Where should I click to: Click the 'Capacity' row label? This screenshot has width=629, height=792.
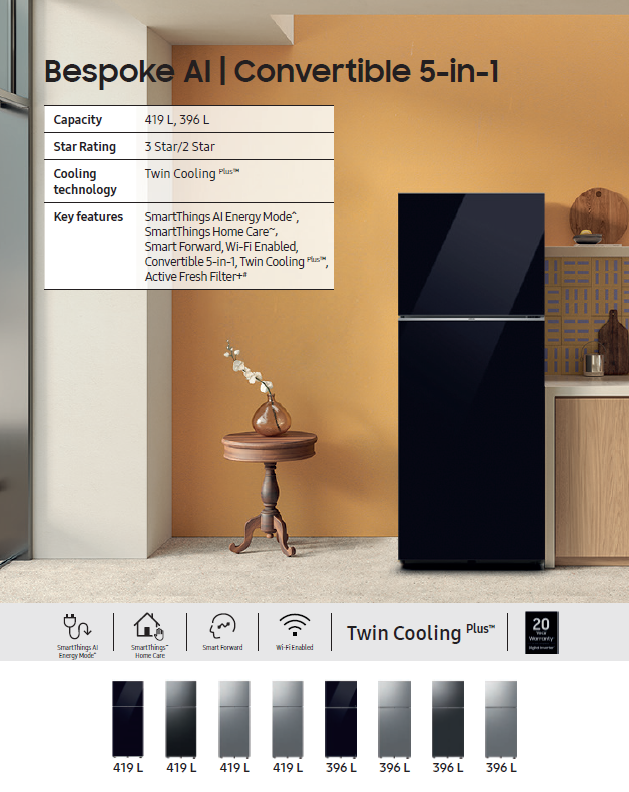pos(78,120)
